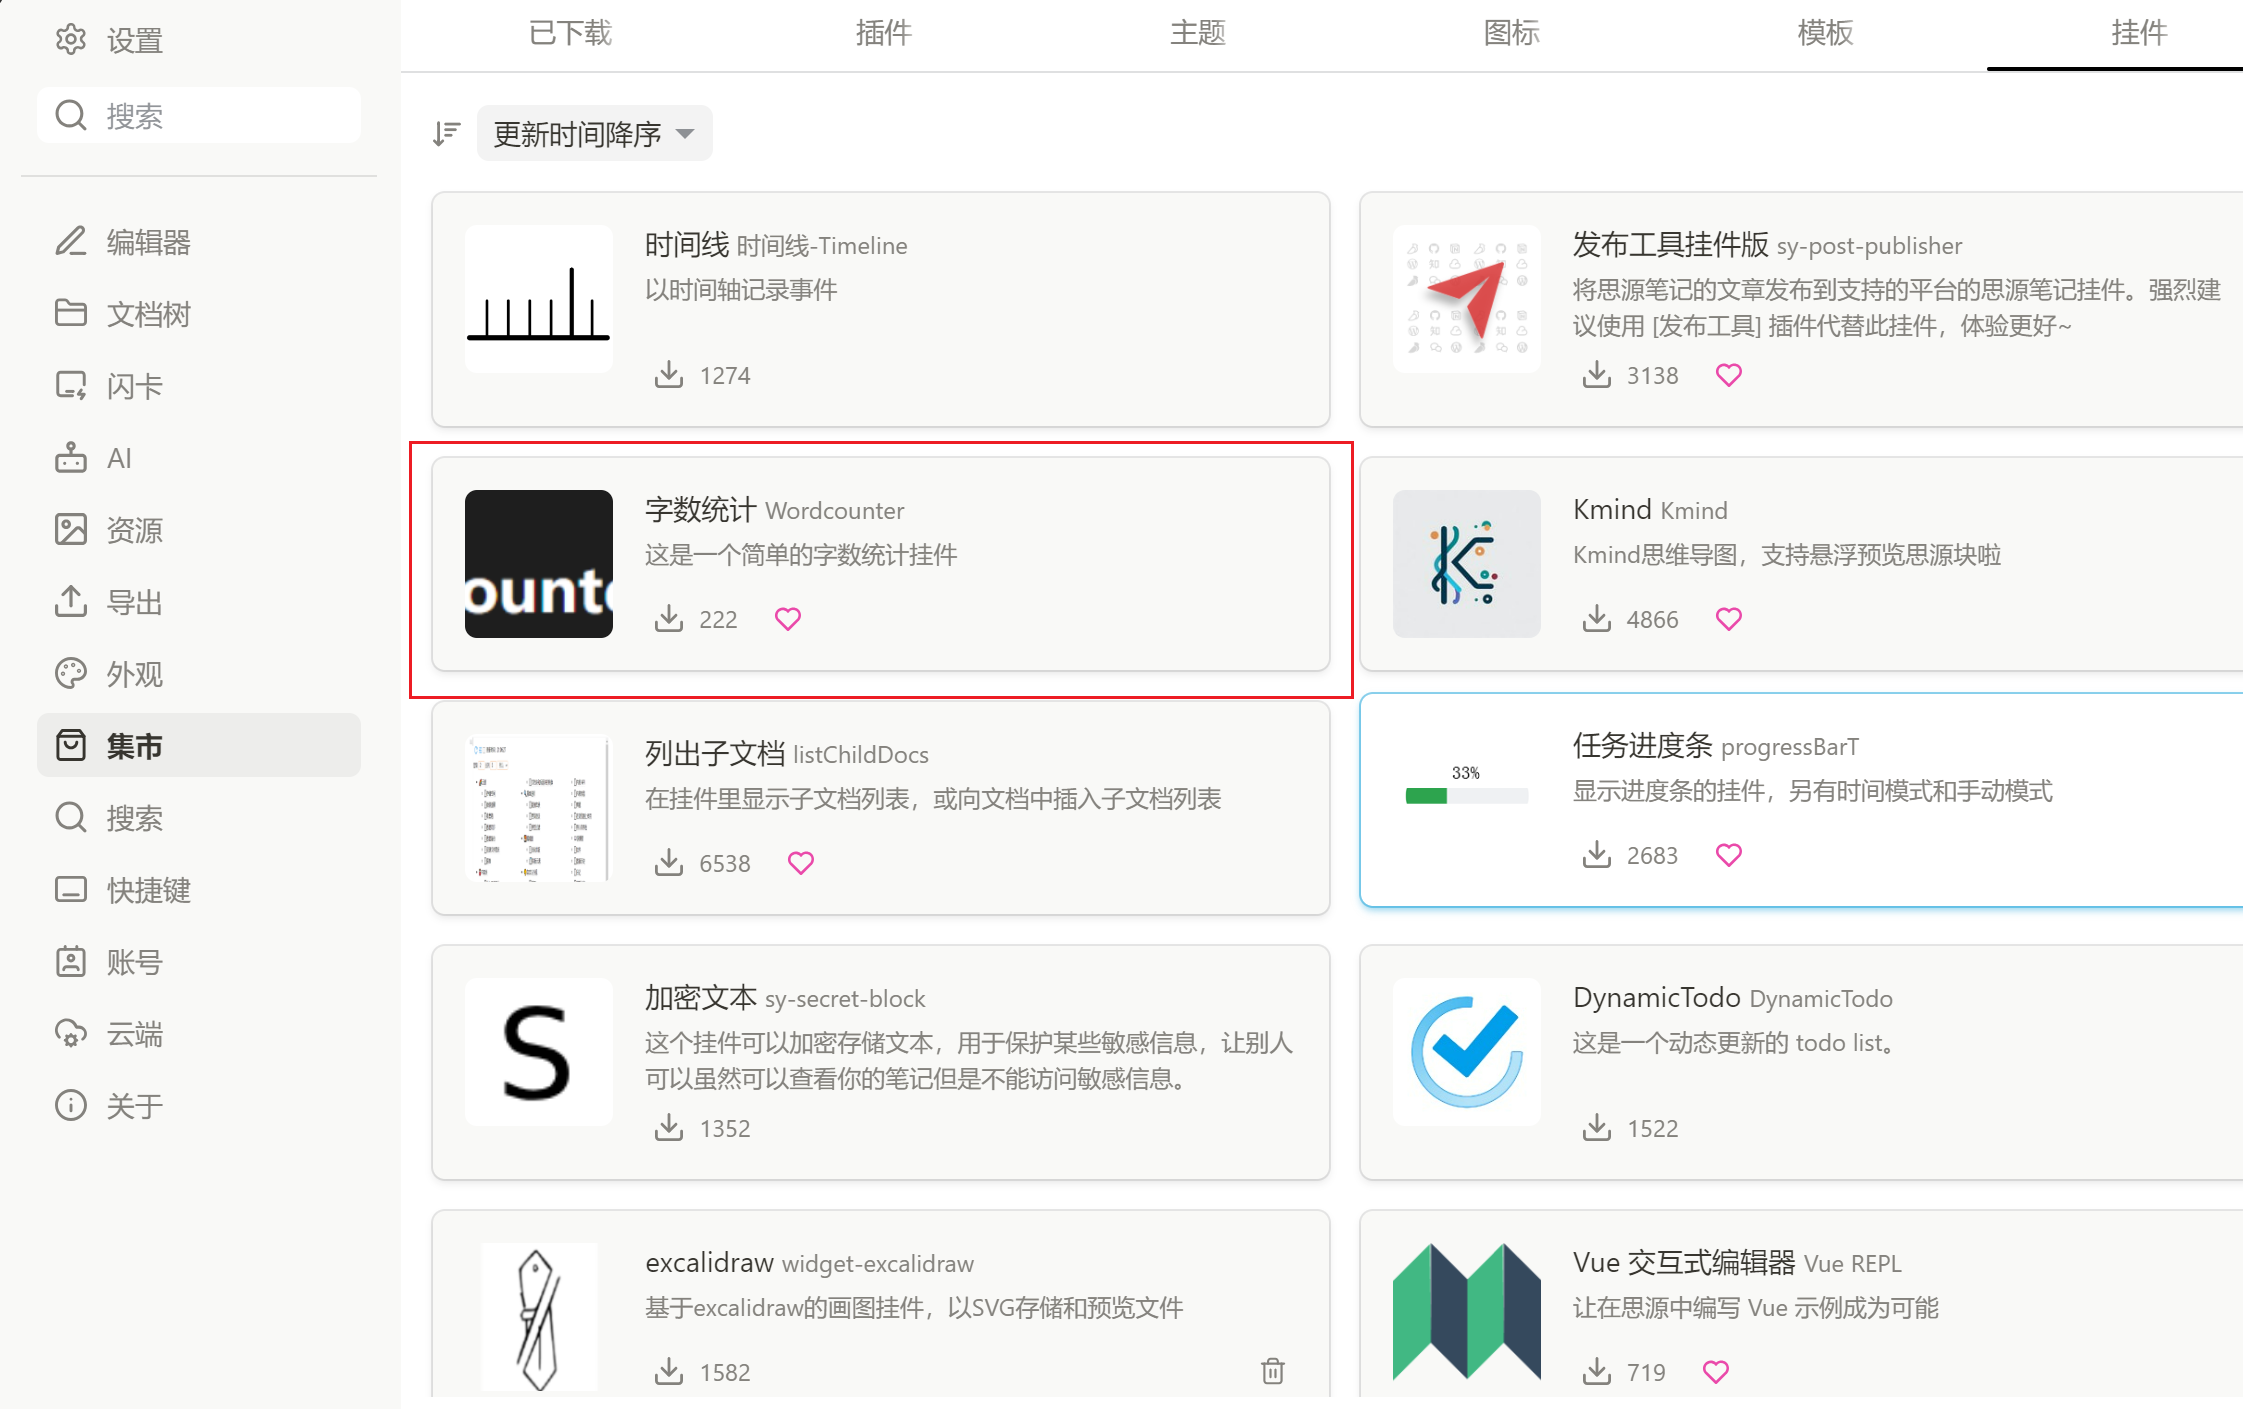Click download icon on listChildDocs widget
This screenshot has height=1409, width=2243.
669,863
